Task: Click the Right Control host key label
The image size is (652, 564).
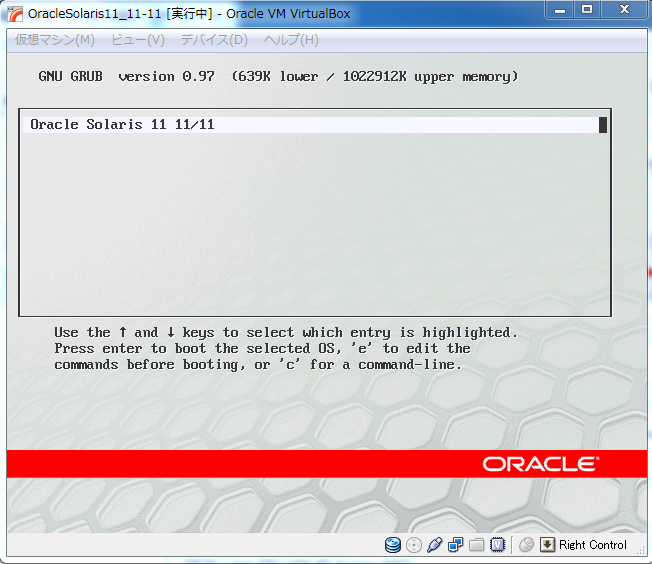Action: [593, 545]
